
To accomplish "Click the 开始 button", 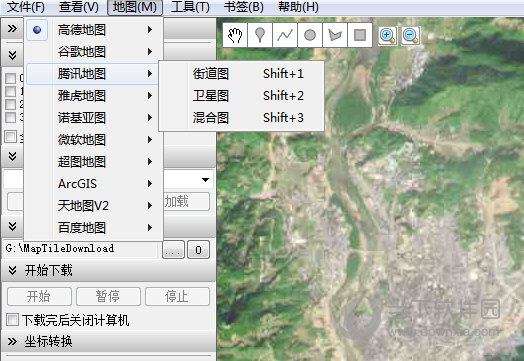I will point(39,296).
